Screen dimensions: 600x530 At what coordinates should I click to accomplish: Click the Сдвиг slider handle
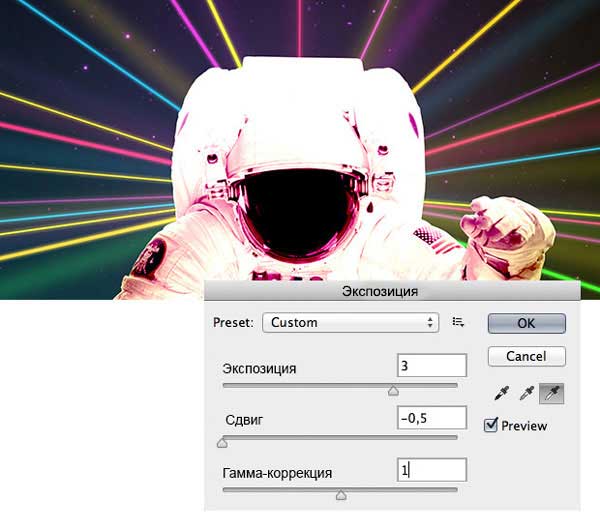[x=222, y=443]
